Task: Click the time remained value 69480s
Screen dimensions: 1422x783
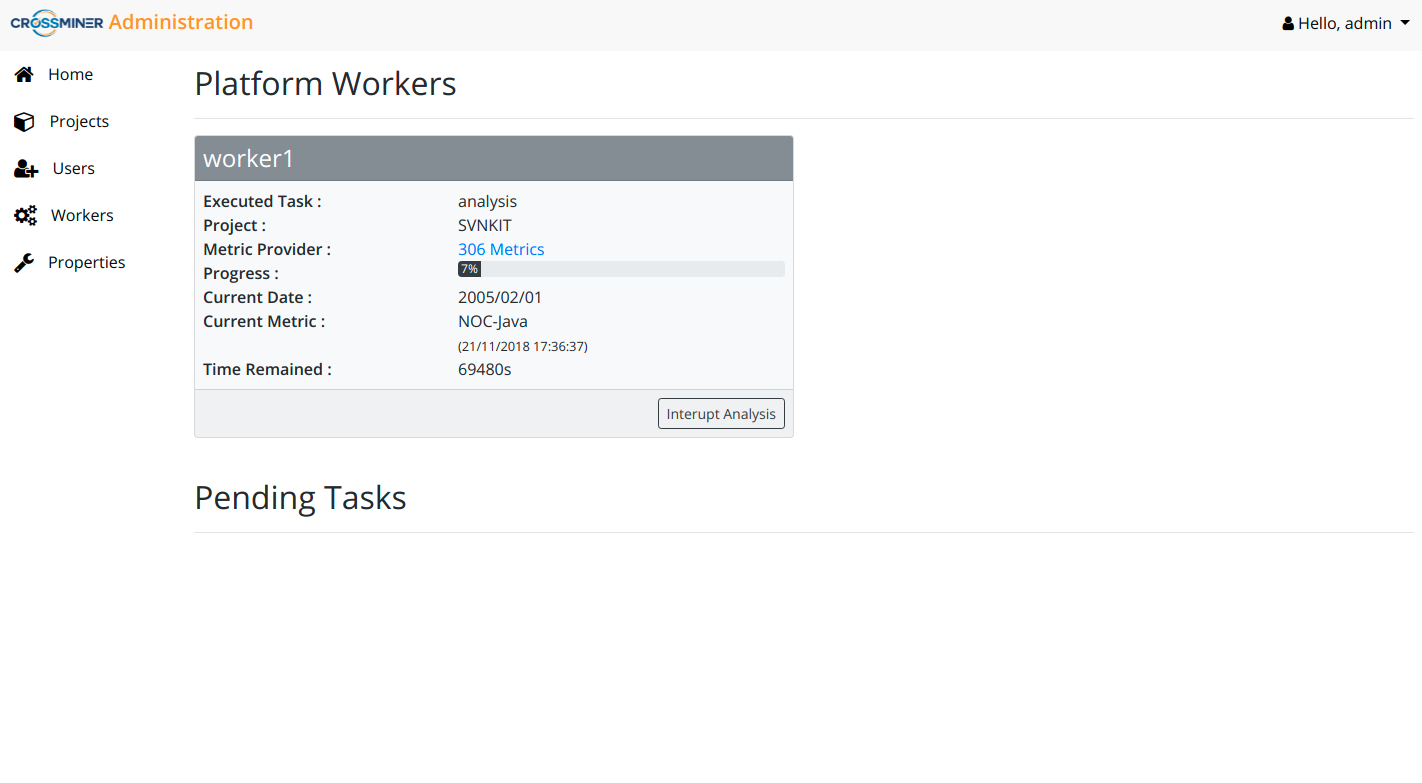Action: pyautogui.click(x=485, y=369)
